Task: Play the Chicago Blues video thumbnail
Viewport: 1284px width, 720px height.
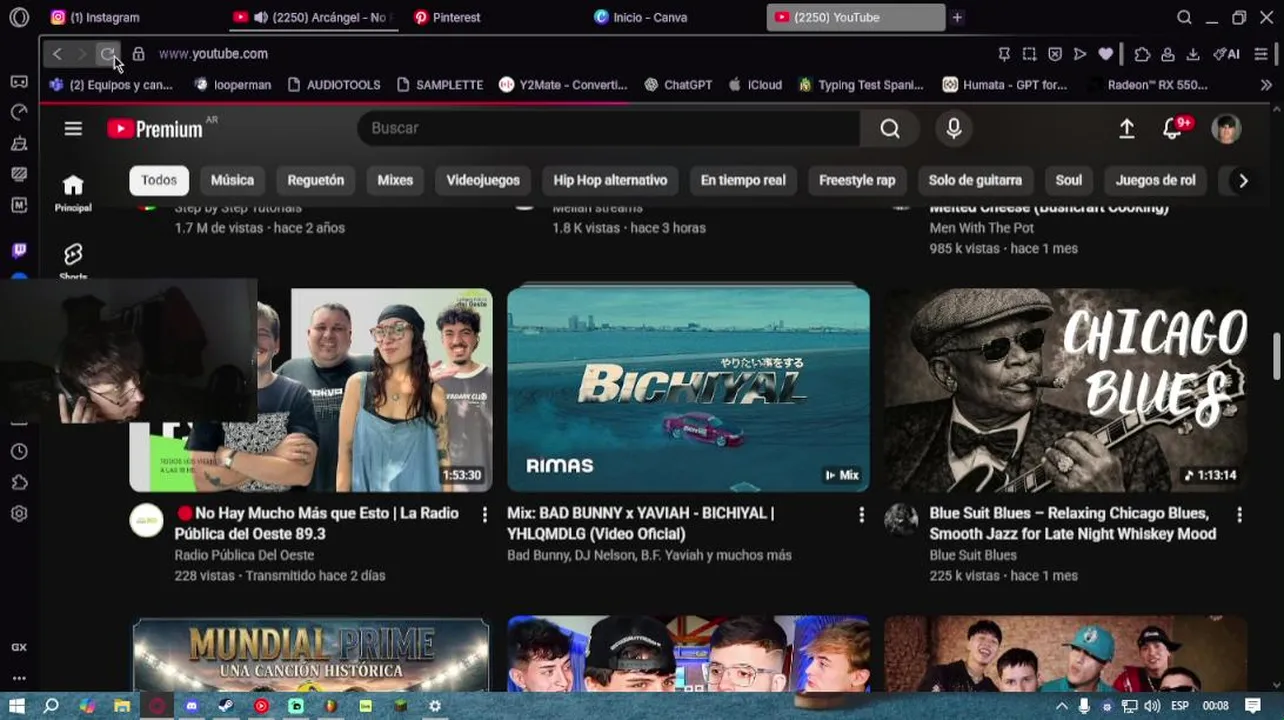Action: point(1066,390)
